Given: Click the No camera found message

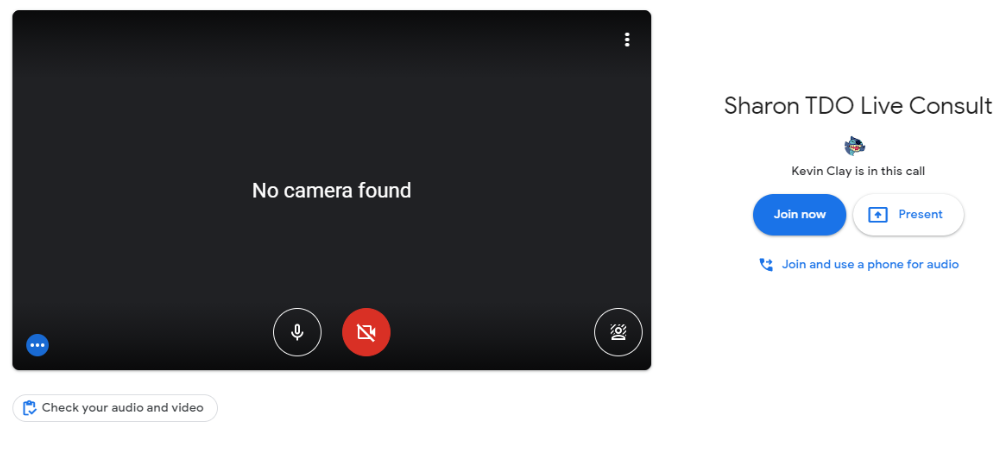Looking at the screenshot, I should click(331, 190).
